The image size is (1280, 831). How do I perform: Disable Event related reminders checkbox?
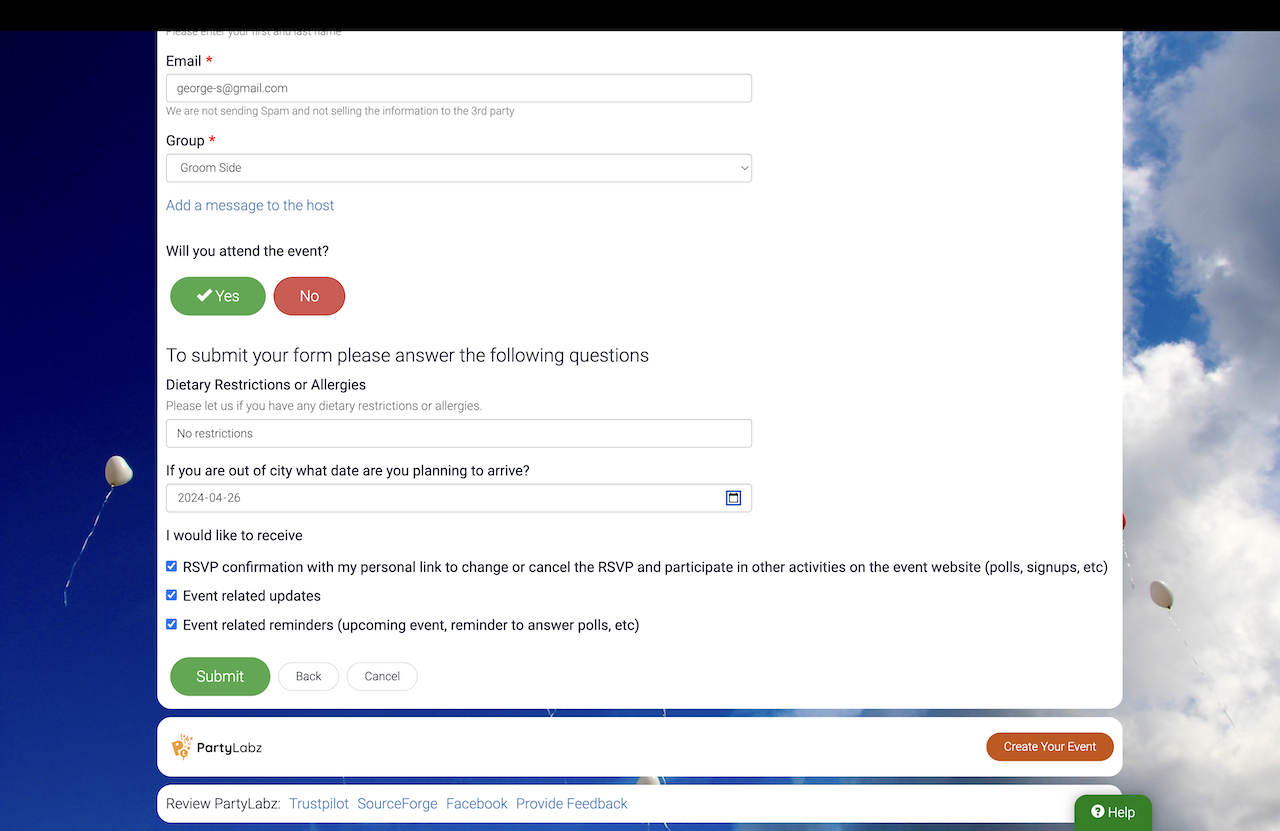pyautogui.click(x=172, y=625)
